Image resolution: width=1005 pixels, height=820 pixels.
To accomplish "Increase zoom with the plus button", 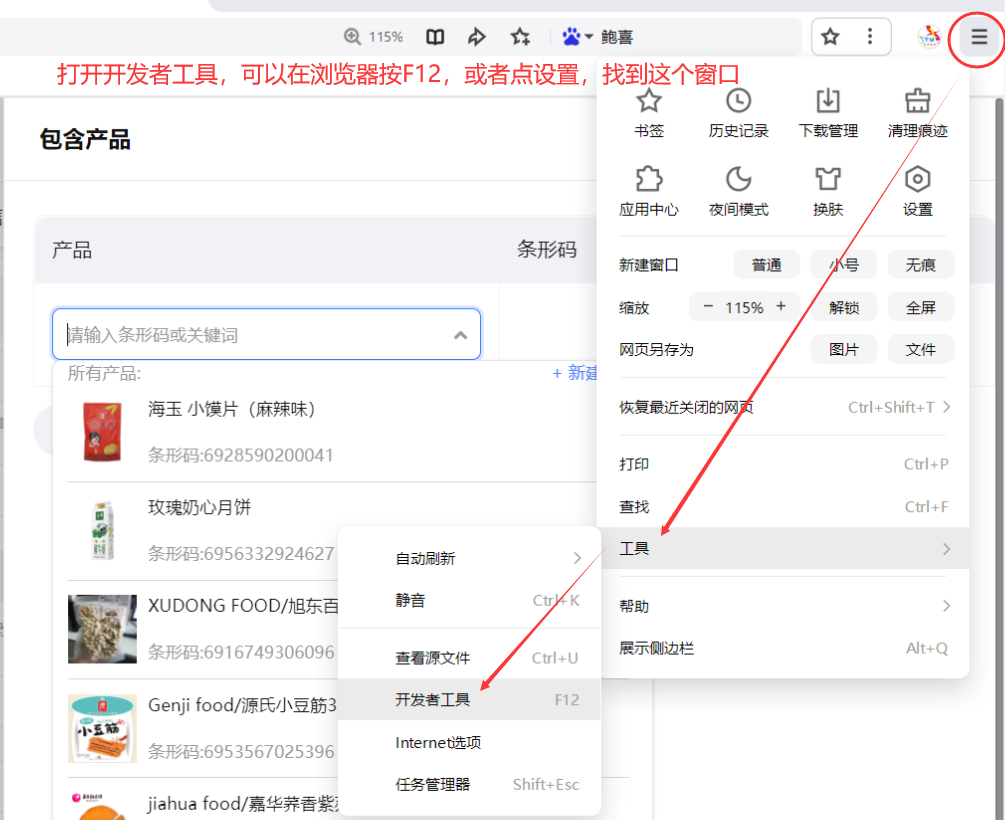I will coord(781,307).
